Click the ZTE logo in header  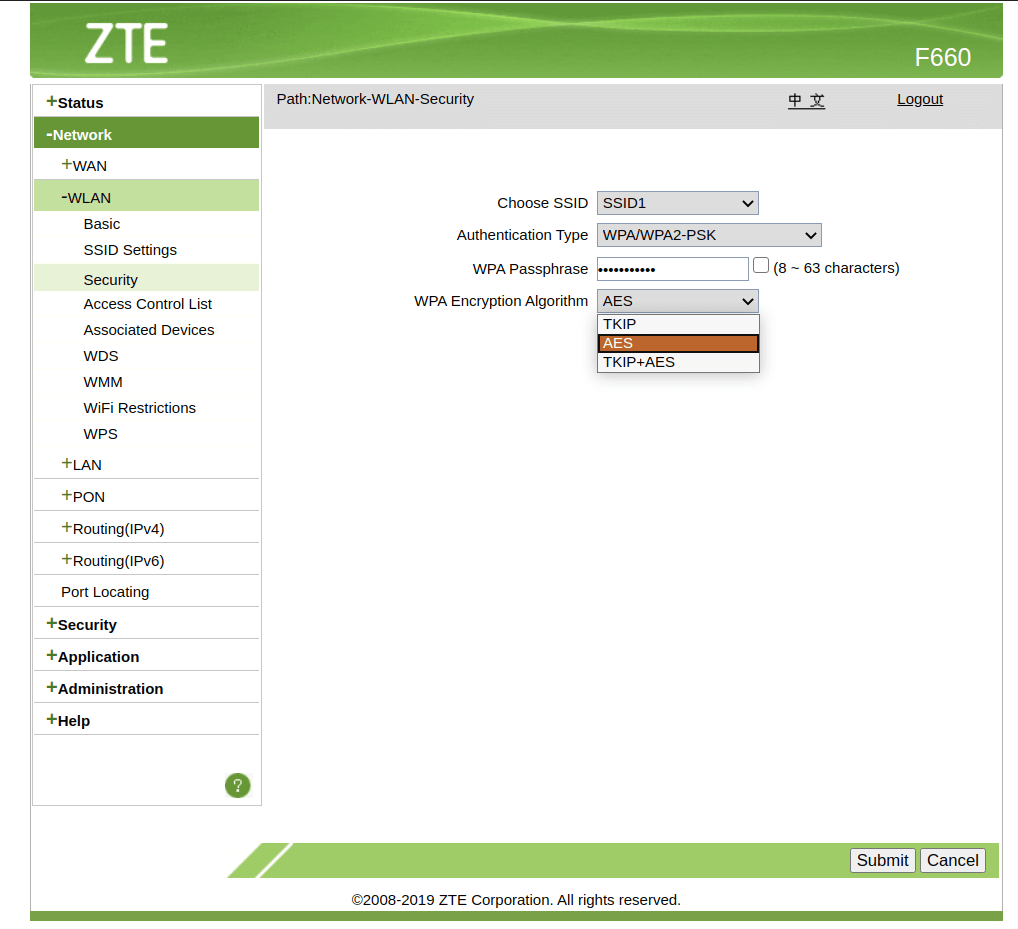[x=127, y=43]
